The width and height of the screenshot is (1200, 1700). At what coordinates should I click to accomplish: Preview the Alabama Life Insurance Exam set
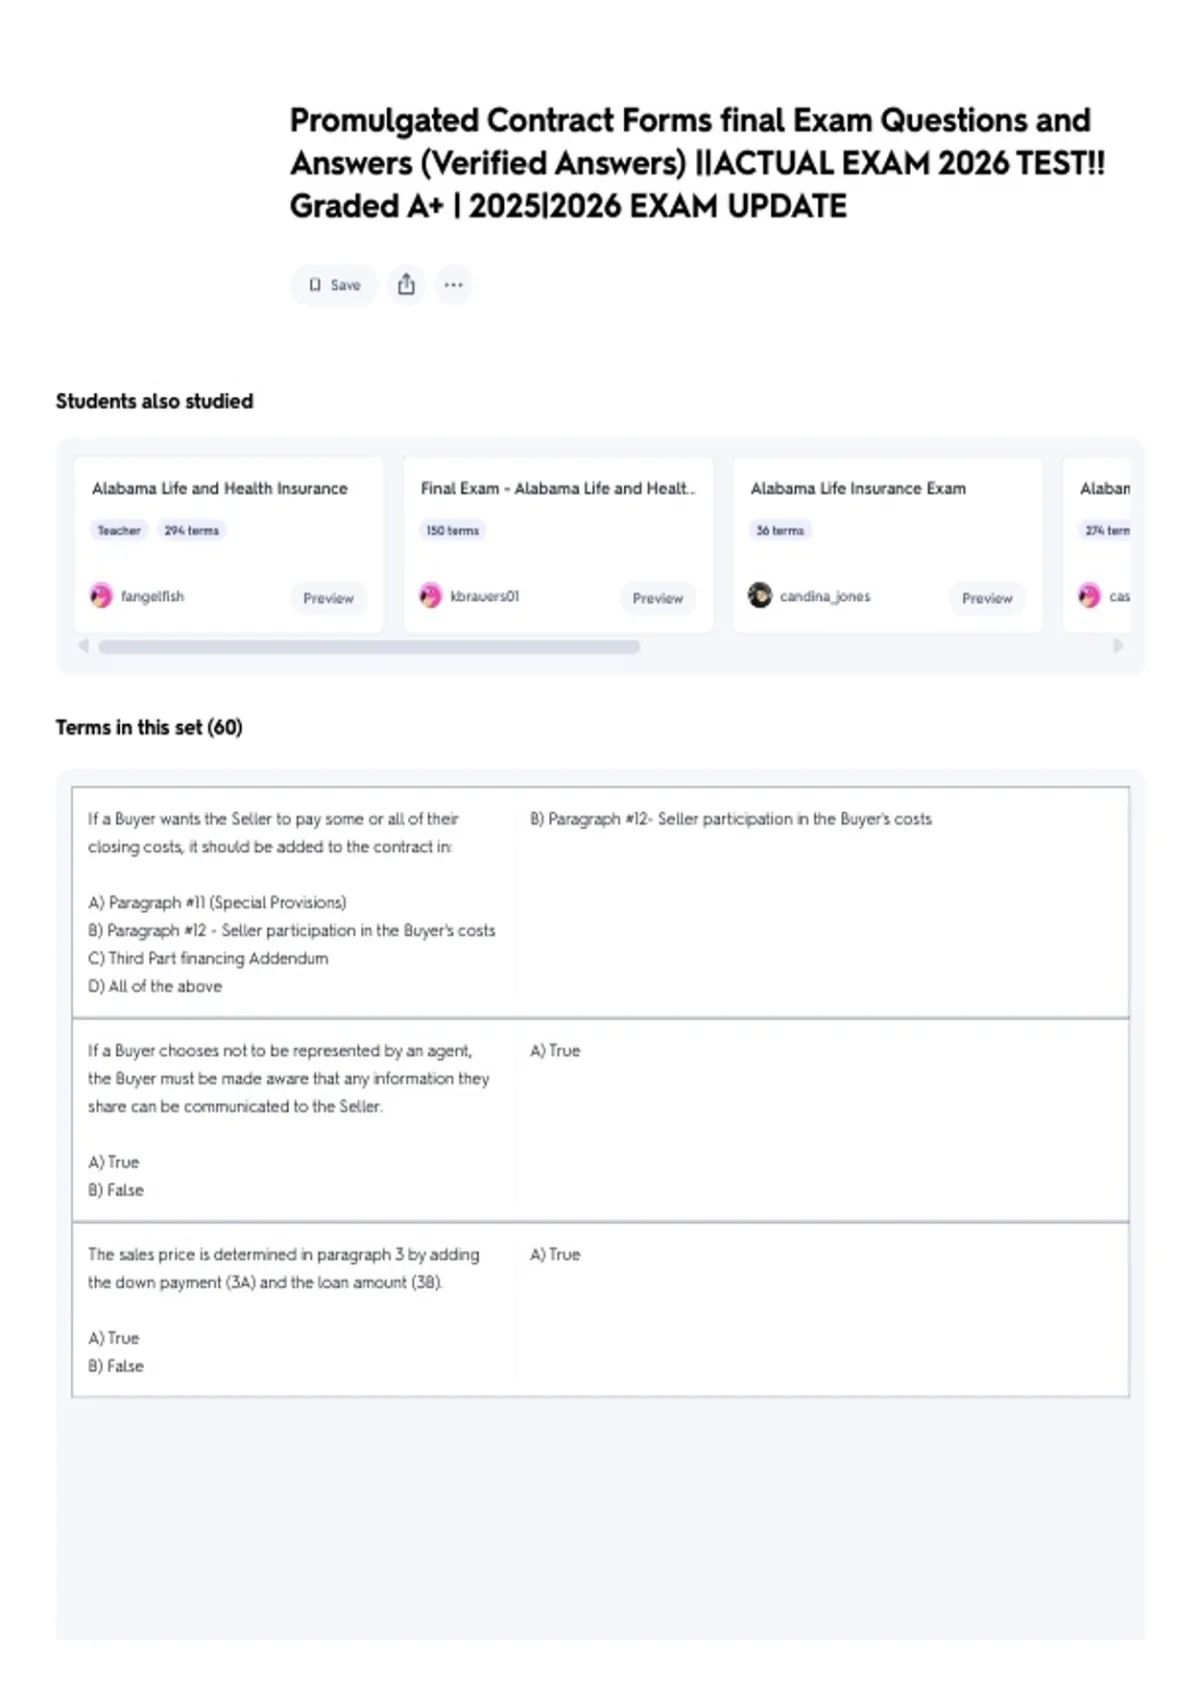tap(987, 598)
